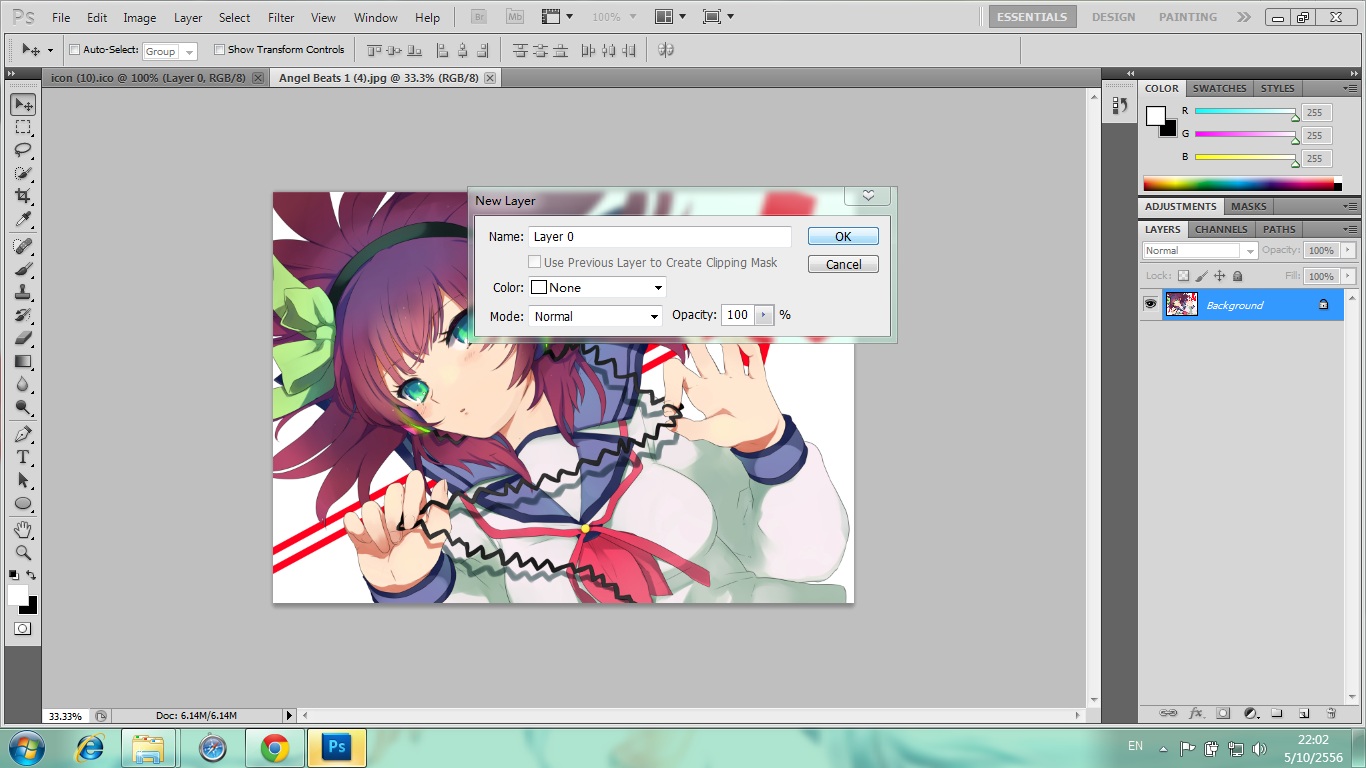Select the Dodge tool
Screen dimensions: 1366x768
click(x=23, y=407)
